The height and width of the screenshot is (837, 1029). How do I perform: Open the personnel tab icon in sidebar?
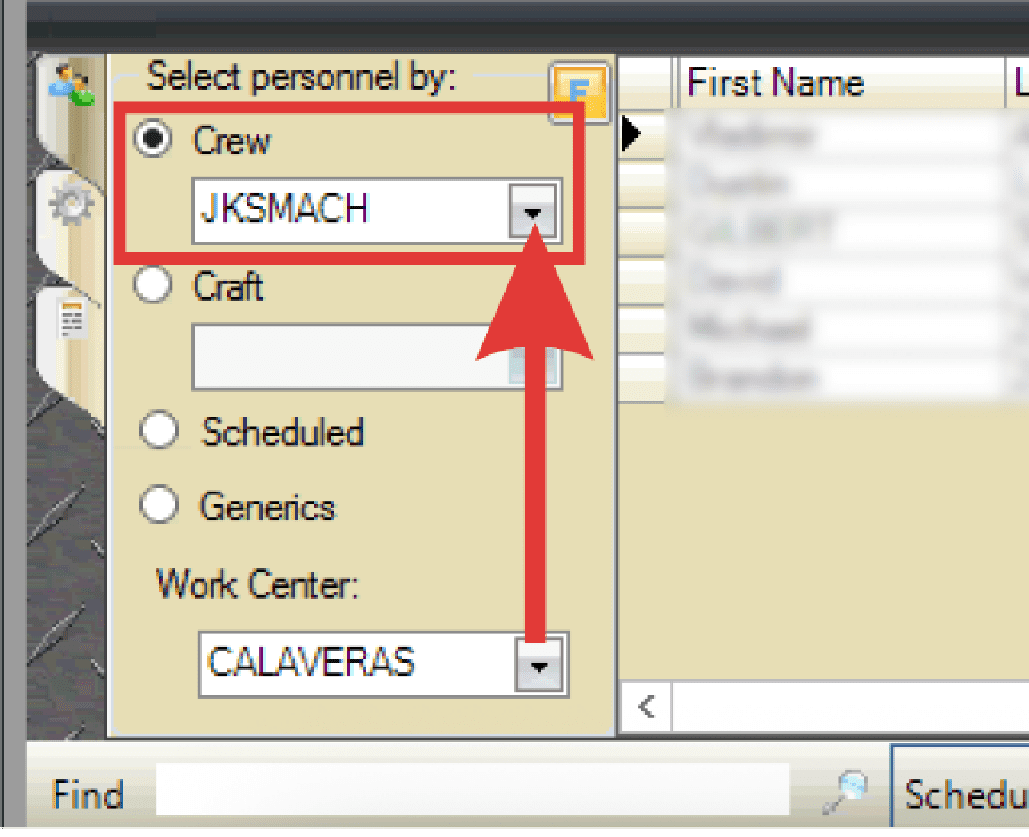(72, 86)
